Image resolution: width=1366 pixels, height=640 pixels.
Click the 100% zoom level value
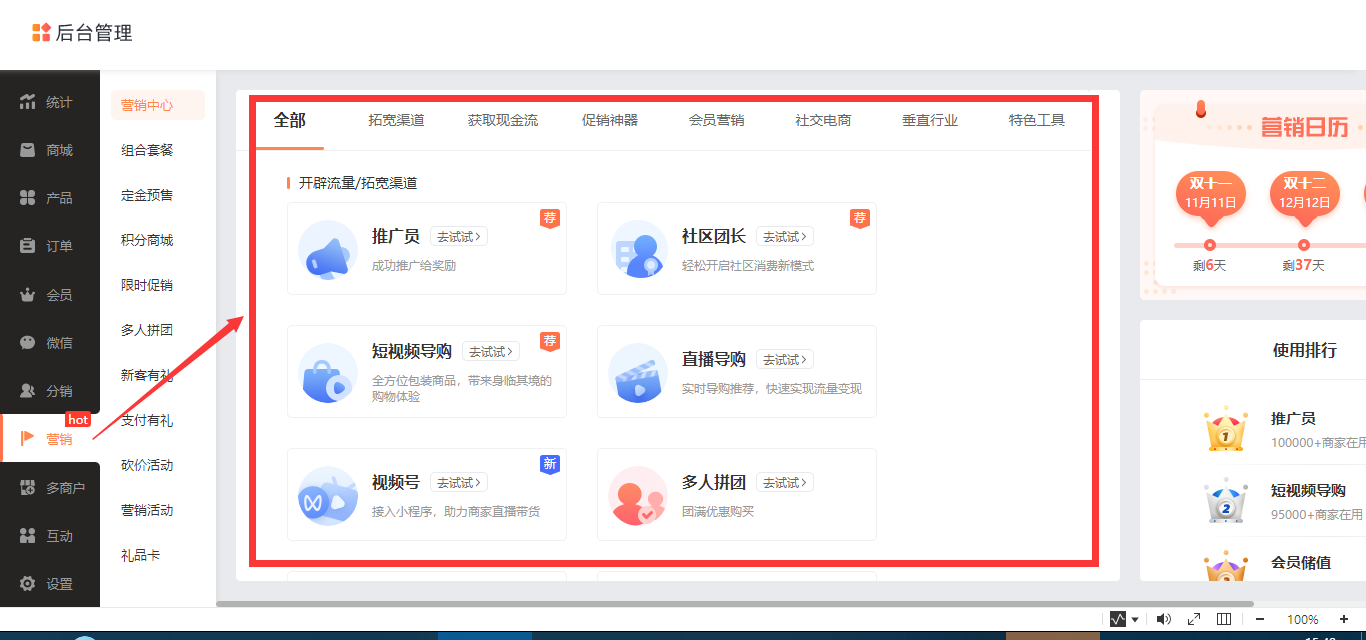pos(1302,620)
